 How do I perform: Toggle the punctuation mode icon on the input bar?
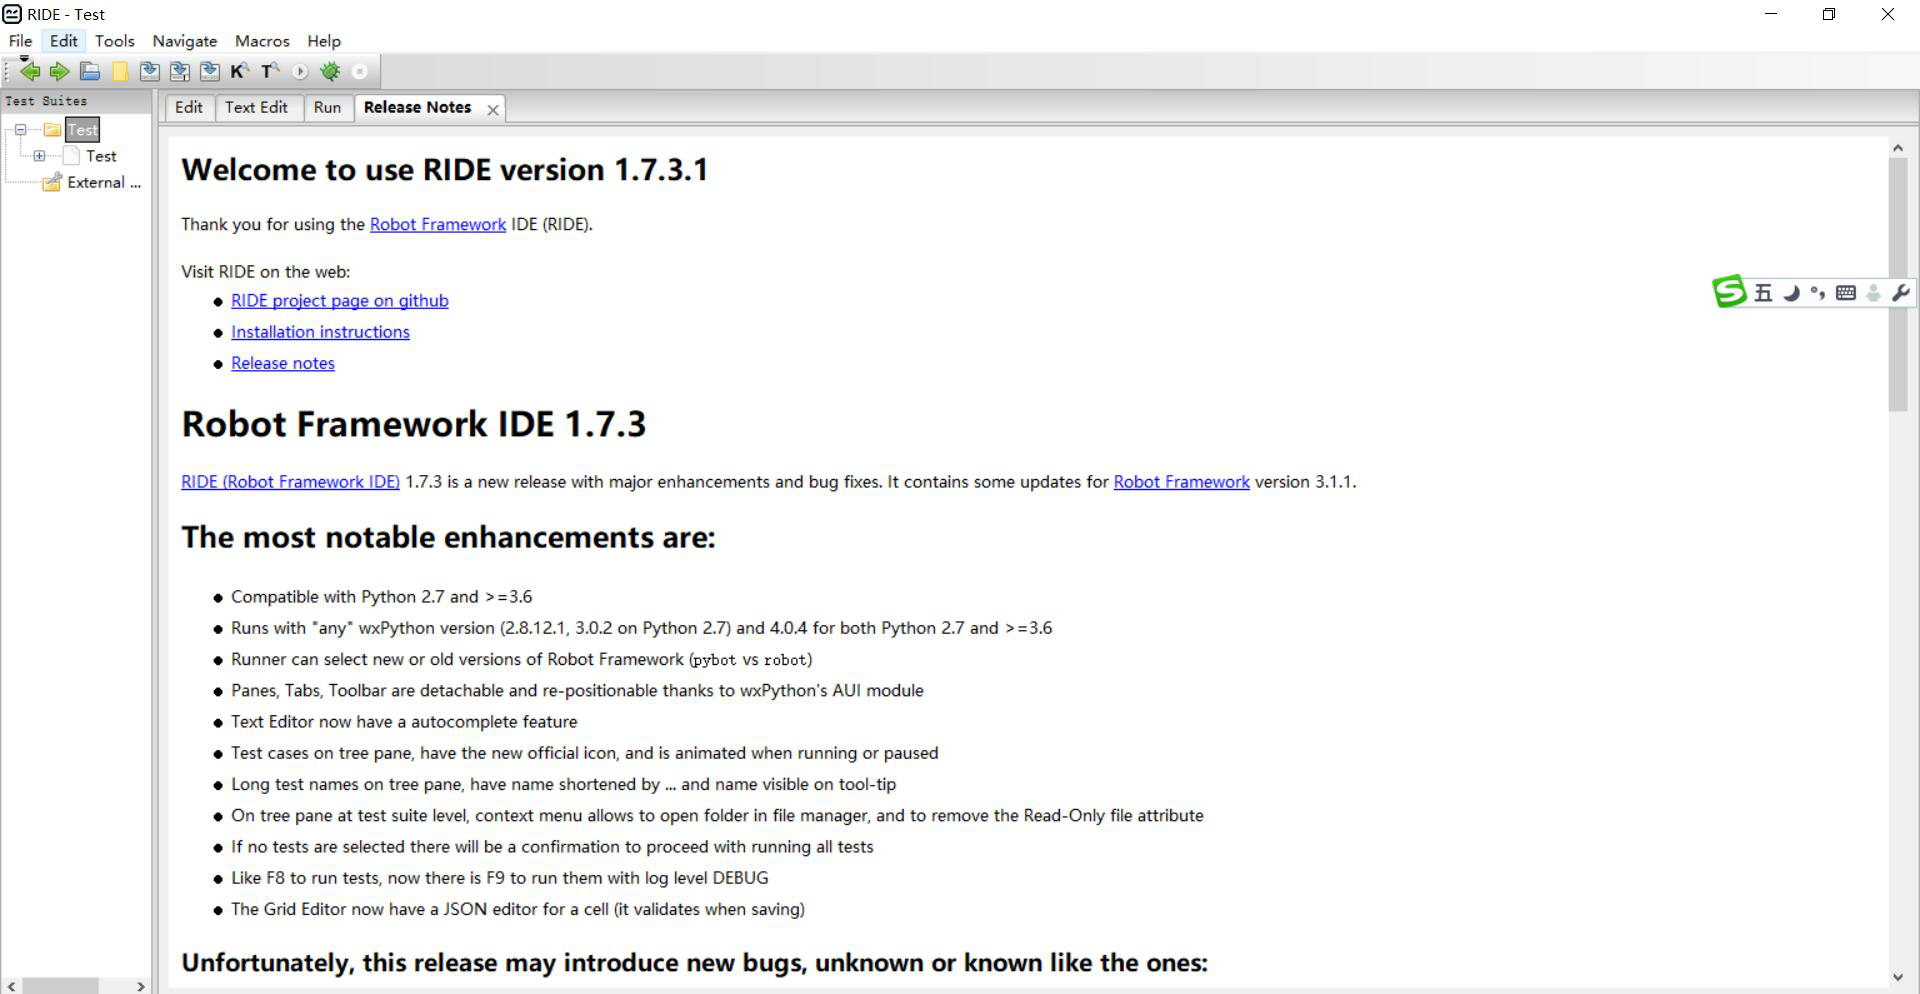tap(1818, 292)
